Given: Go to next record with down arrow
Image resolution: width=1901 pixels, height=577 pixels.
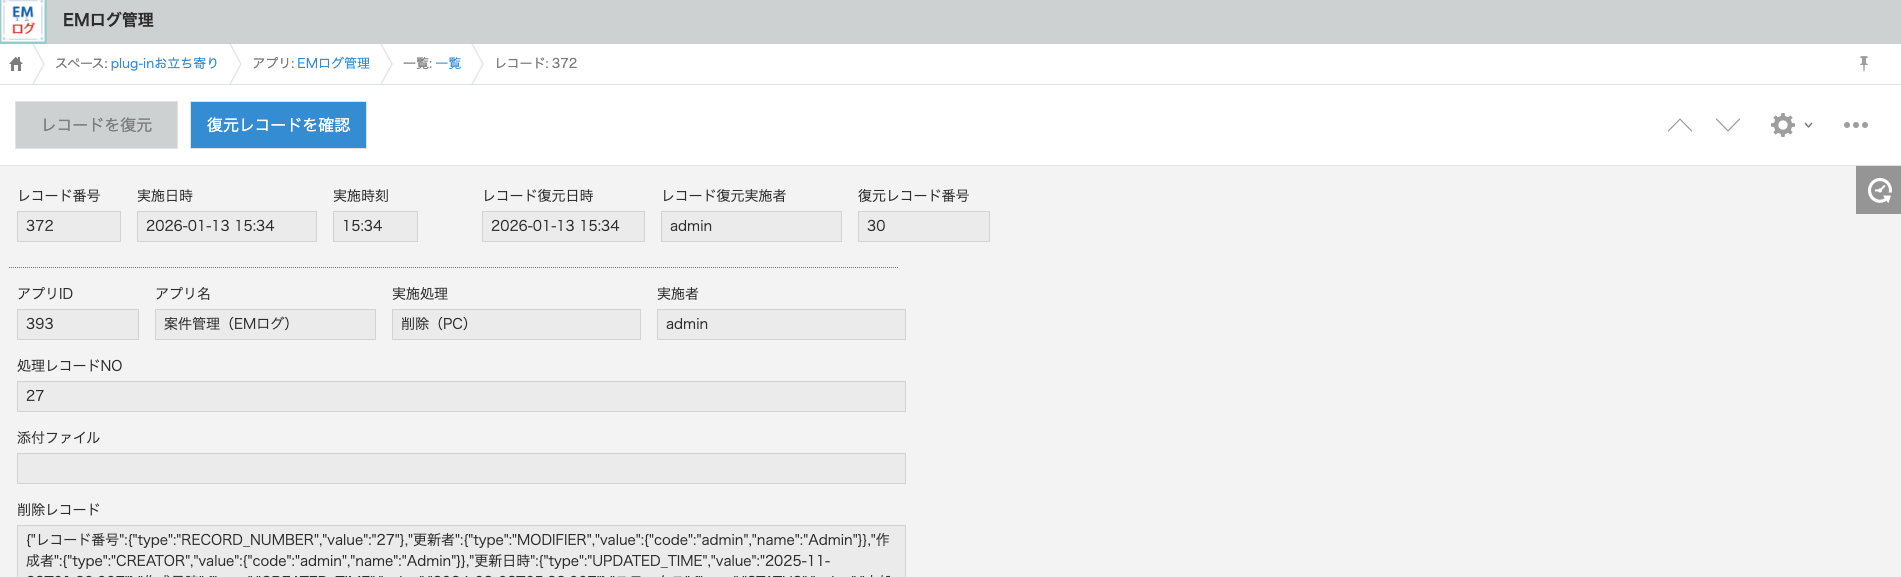Looking at the screenshot, I should click(x=1728, y=125).
